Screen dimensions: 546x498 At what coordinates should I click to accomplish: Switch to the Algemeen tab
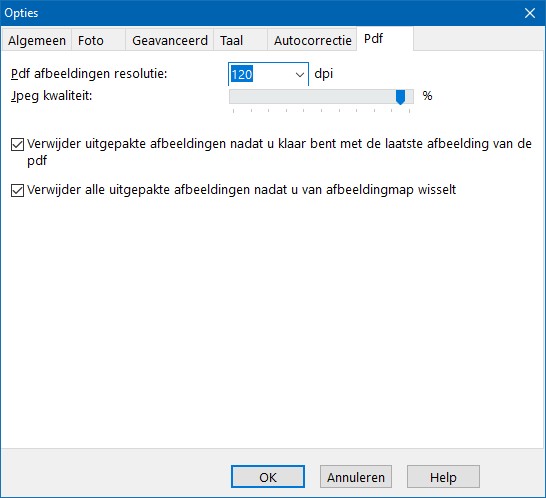37,40
